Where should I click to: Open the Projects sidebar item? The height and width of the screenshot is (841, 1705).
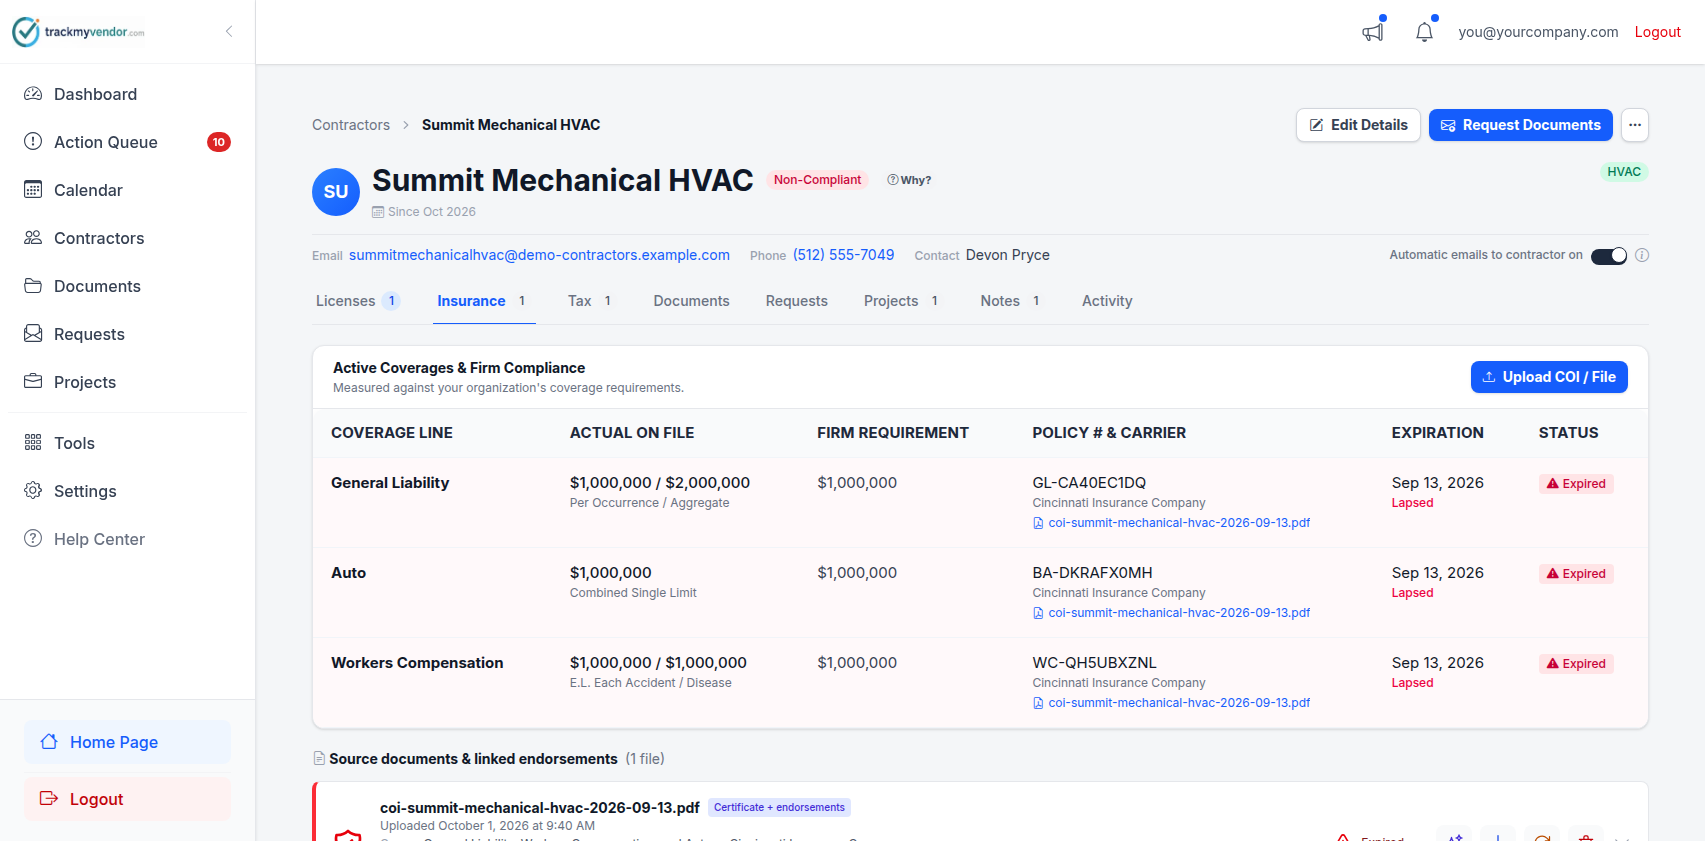(127, 382)
